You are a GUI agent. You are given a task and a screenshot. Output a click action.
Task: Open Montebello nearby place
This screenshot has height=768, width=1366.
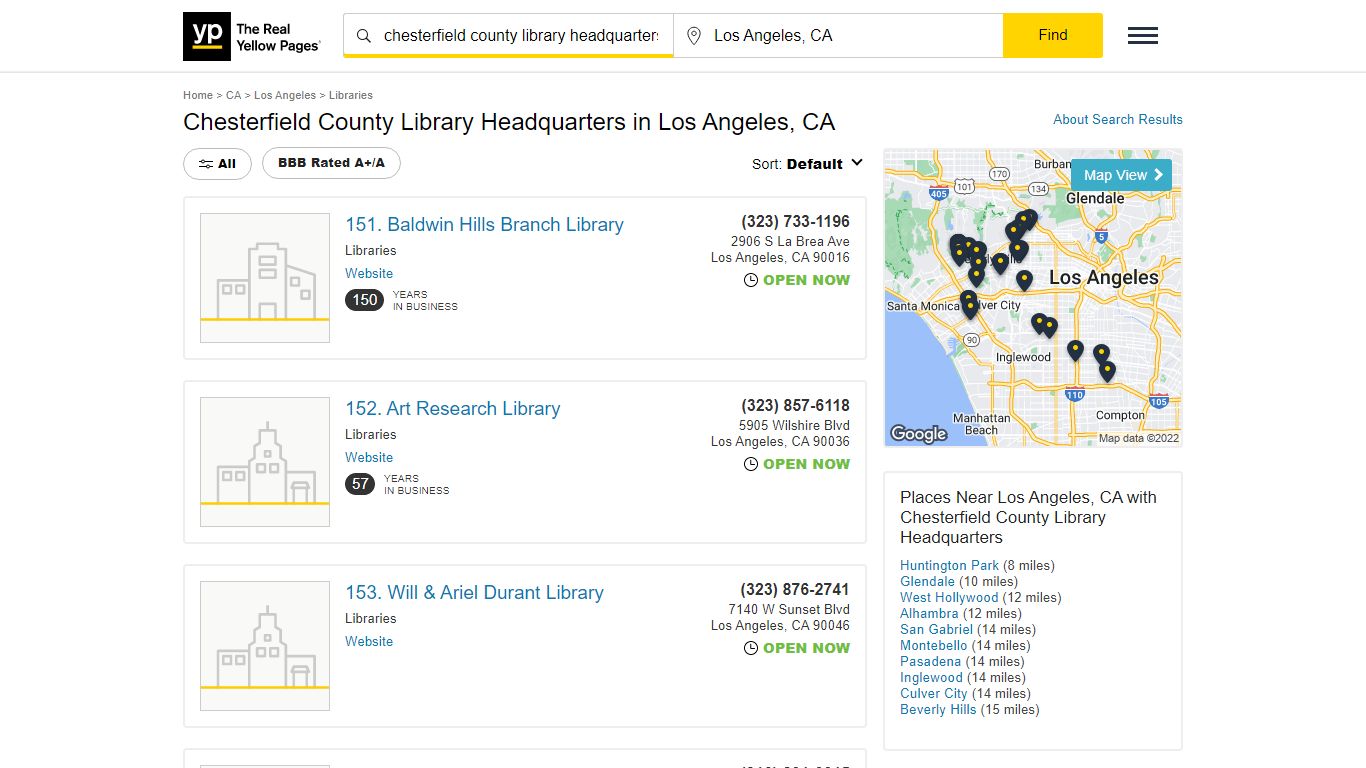click(933, 645)
